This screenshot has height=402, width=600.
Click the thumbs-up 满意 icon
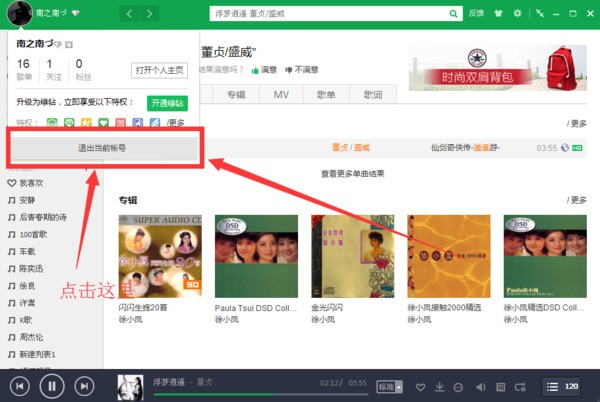point(255,70)
